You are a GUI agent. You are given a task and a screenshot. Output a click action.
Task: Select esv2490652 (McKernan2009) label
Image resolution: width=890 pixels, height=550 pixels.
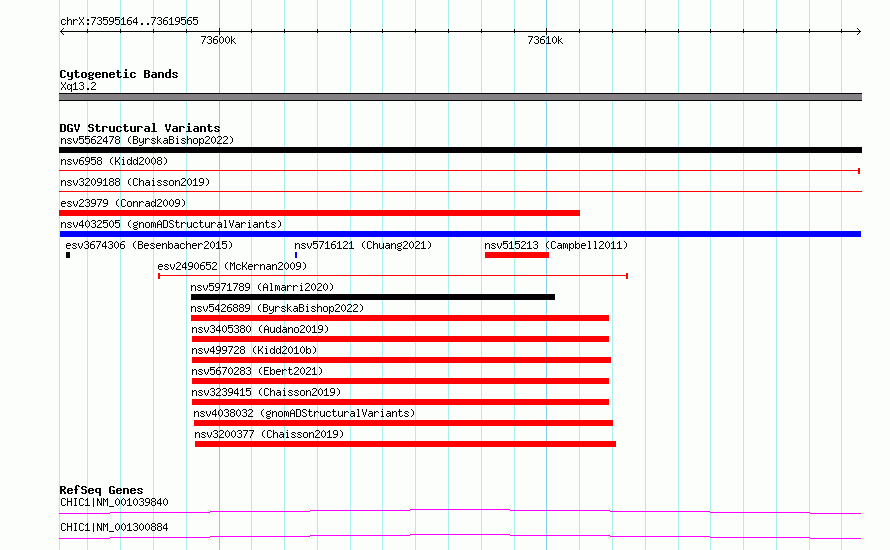[232, 266]
